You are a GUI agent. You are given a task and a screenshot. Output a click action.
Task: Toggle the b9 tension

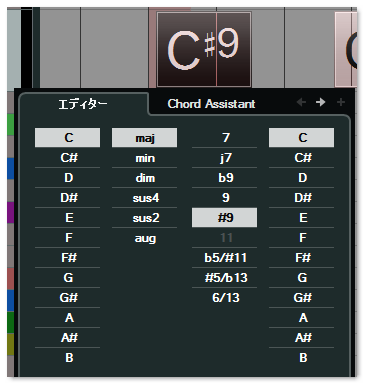[x=224, y=178]
